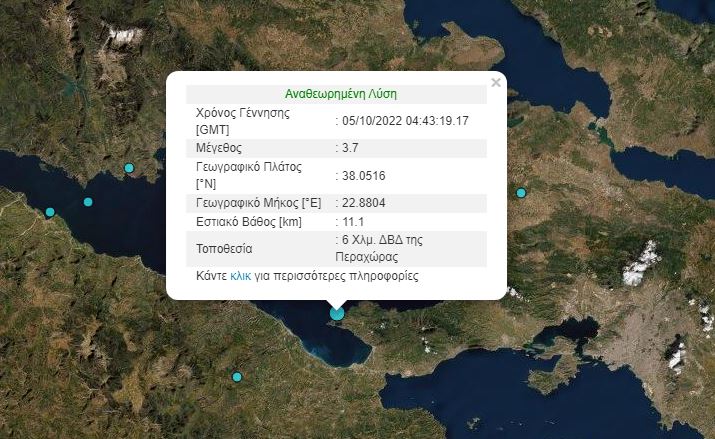Click the large earthquake marker below the popup

point(337,314)
